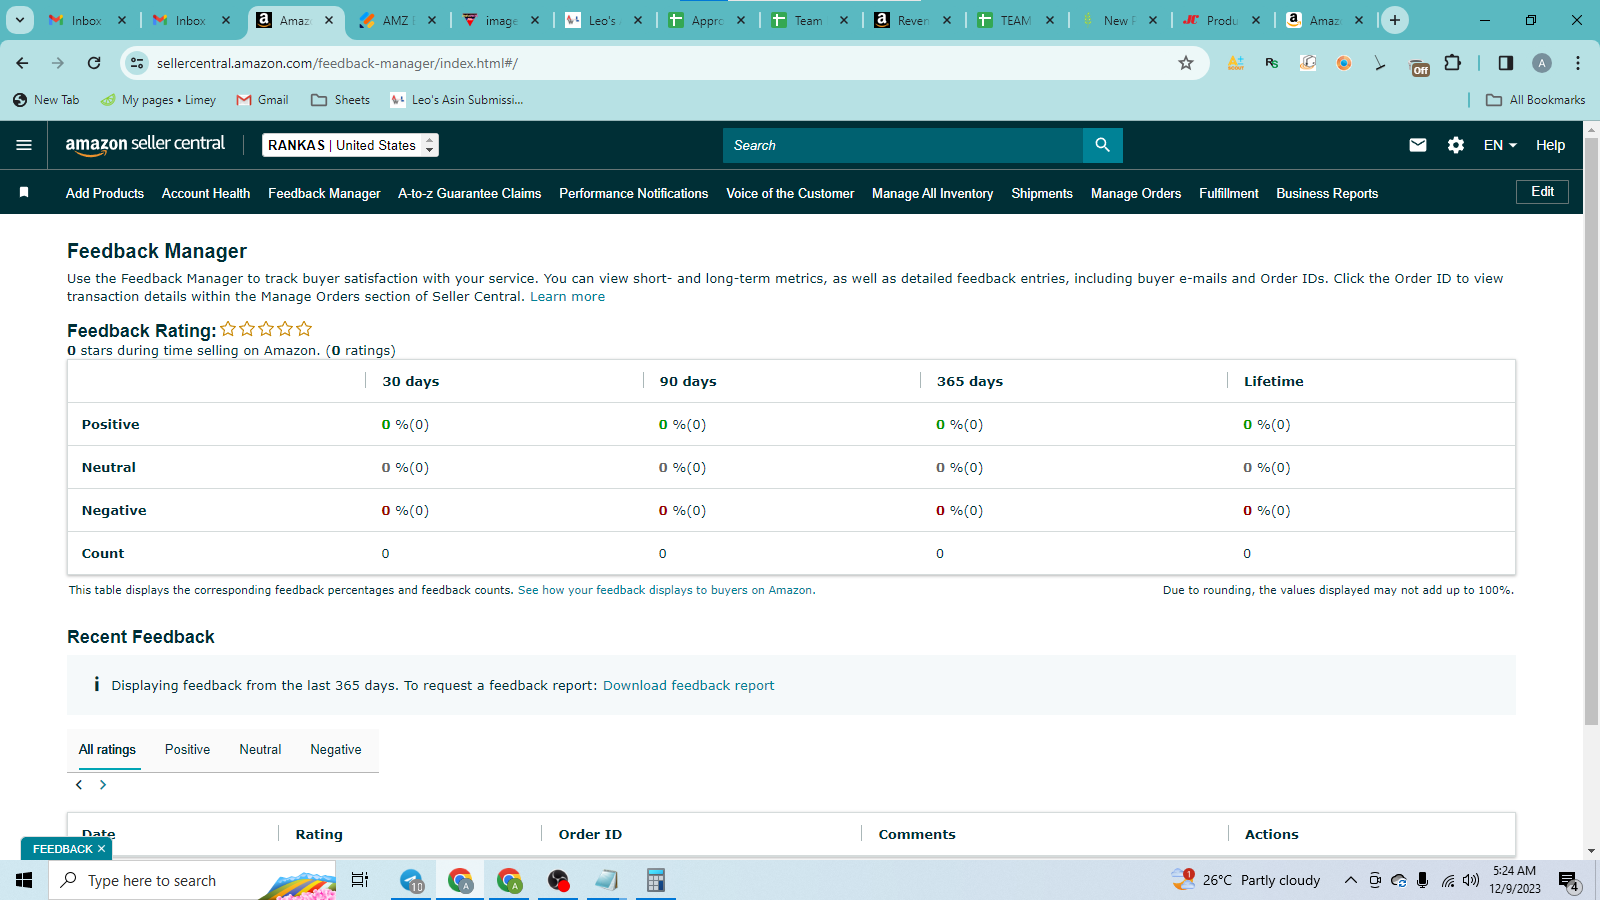Open the Sheets bookmark folder
Screen dimensions: 1600x900
click(x=340, y=100)
